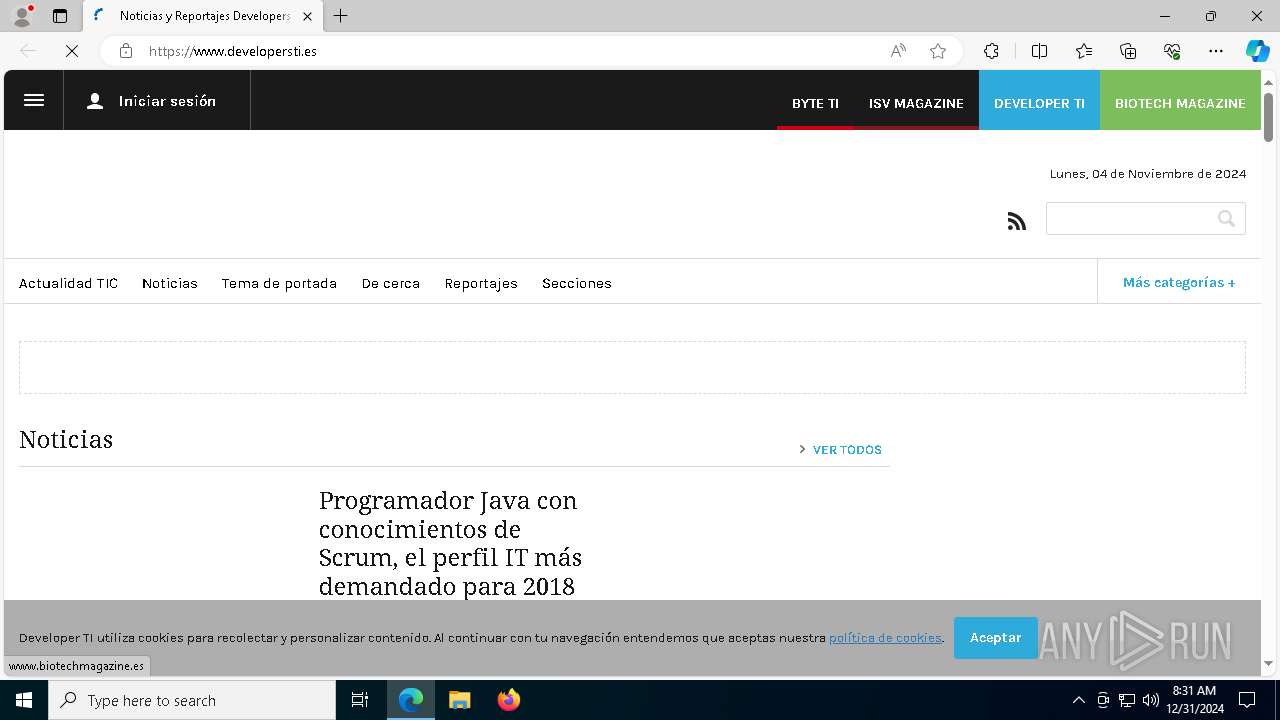
Task: Click VER TODOS link for Noticias
Action: click(847, 450)
